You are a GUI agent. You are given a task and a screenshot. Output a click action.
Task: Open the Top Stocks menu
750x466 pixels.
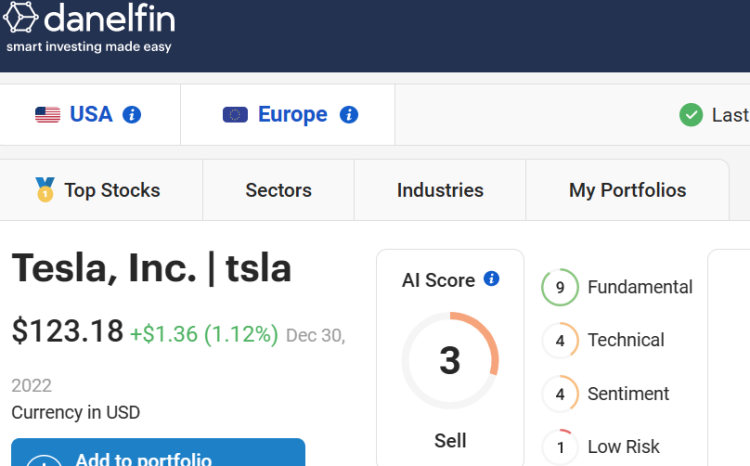coord(101,190)
